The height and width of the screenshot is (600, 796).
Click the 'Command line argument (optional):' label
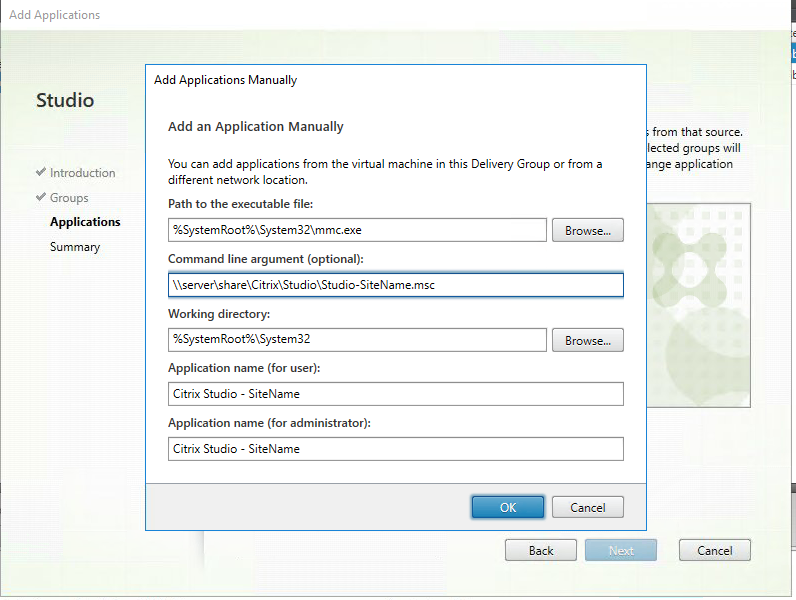point(266,259)
